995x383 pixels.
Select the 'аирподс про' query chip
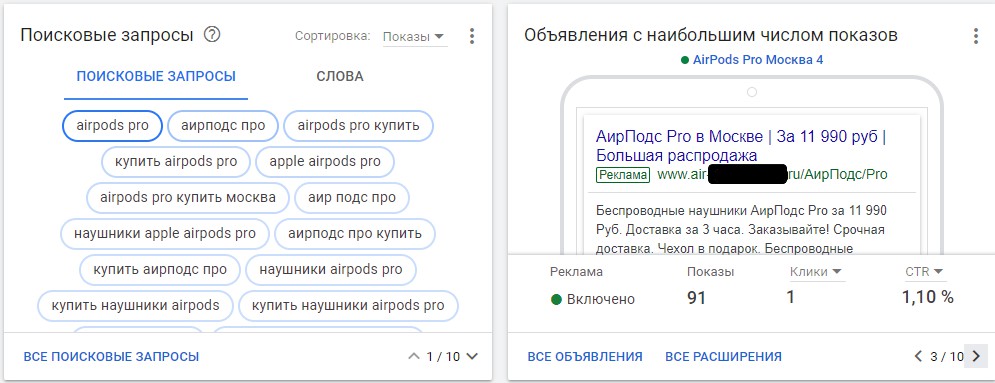tap(223, 126)
